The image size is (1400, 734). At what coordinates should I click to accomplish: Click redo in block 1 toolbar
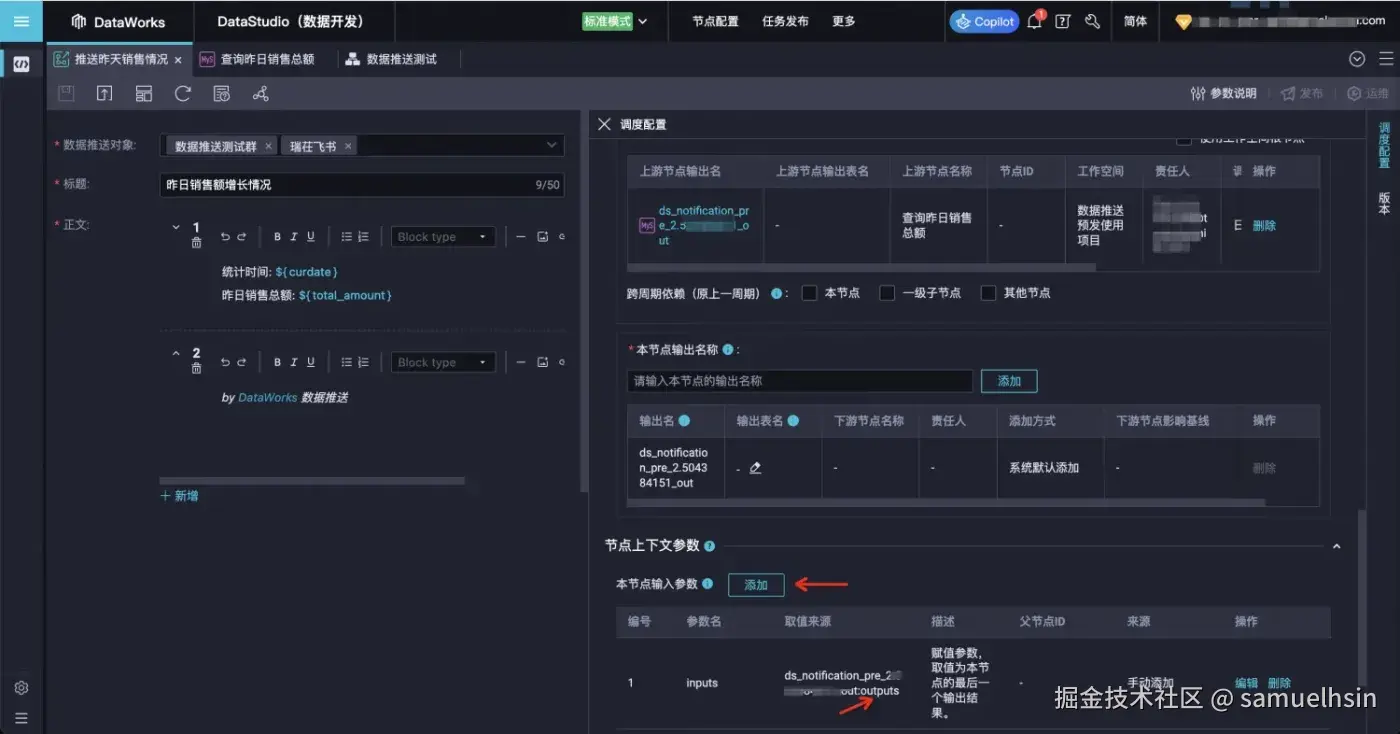[x=241, y=237]
